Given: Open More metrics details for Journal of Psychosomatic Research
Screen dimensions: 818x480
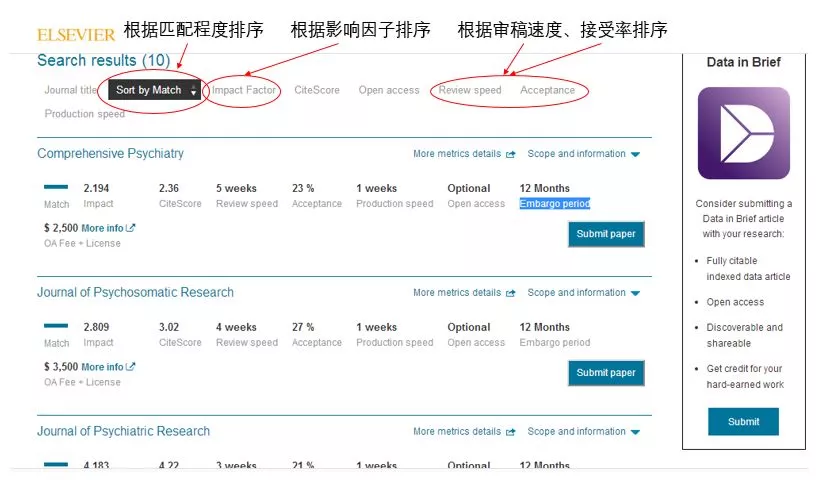Looking at the screenshot, I should [464, 293].
